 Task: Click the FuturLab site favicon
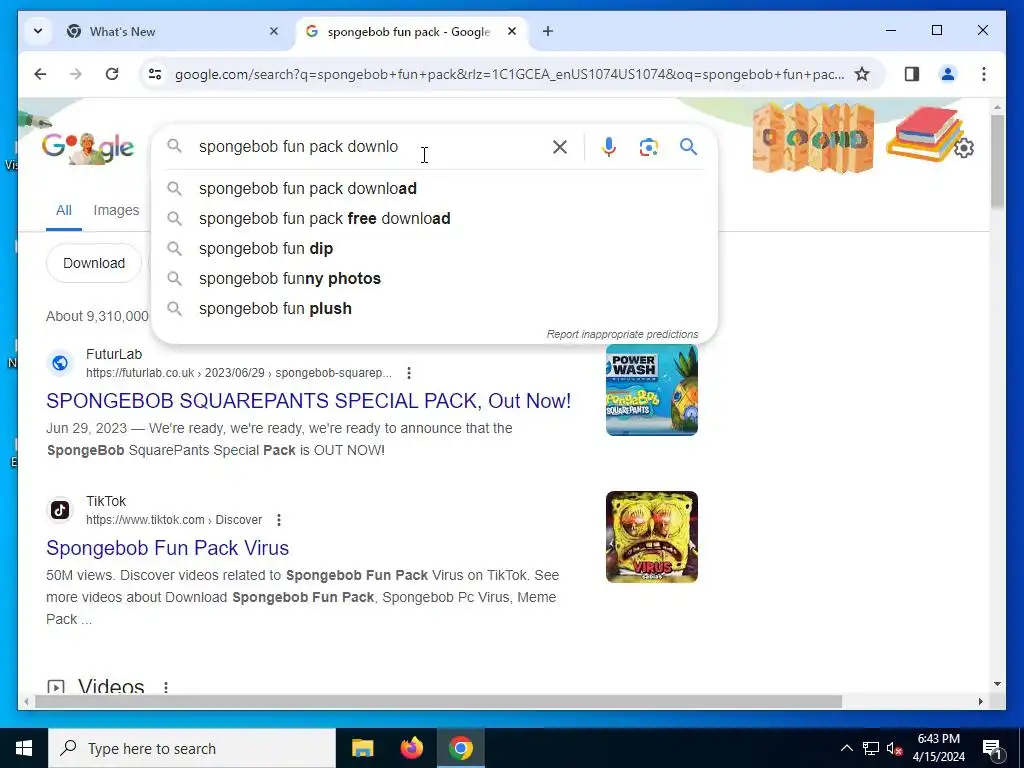tap(60, 363)
